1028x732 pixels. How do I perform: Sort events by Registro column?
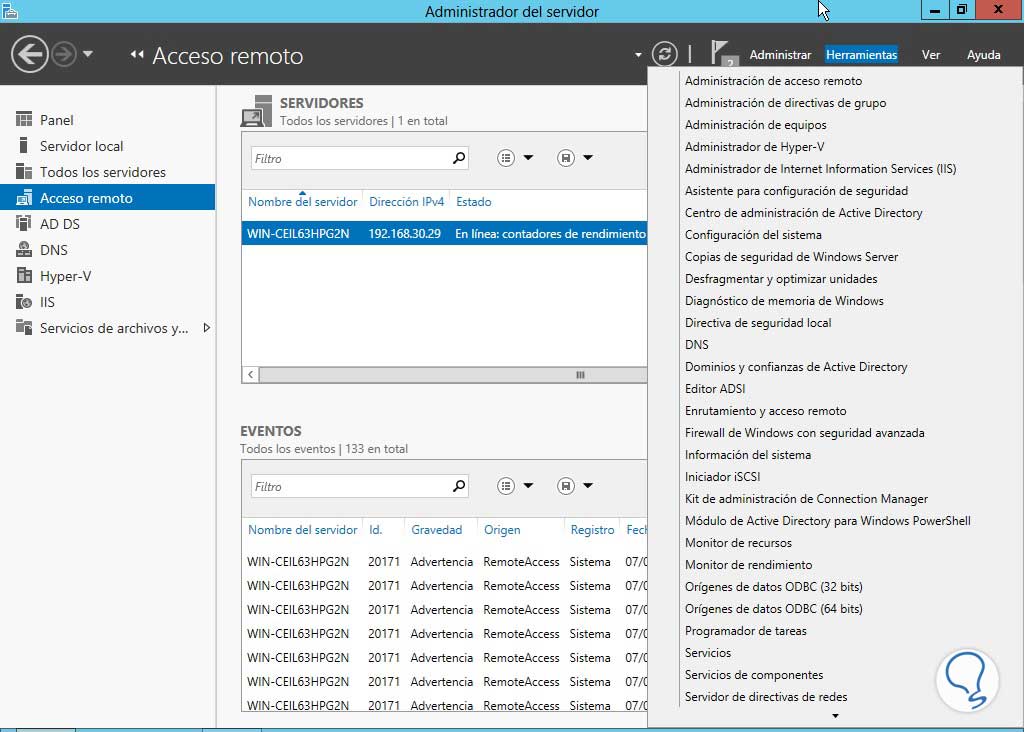click(592, 530)
